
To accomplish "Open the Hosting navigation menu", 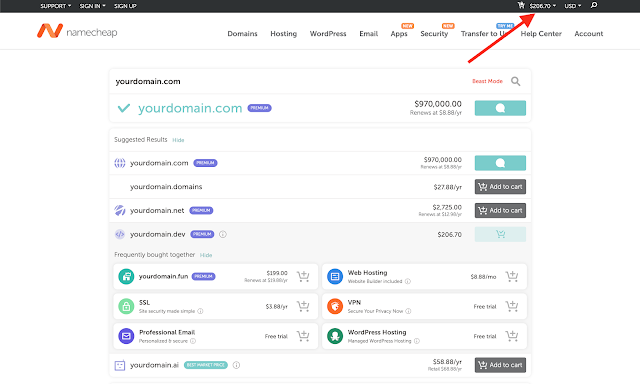I will [283, 33].
